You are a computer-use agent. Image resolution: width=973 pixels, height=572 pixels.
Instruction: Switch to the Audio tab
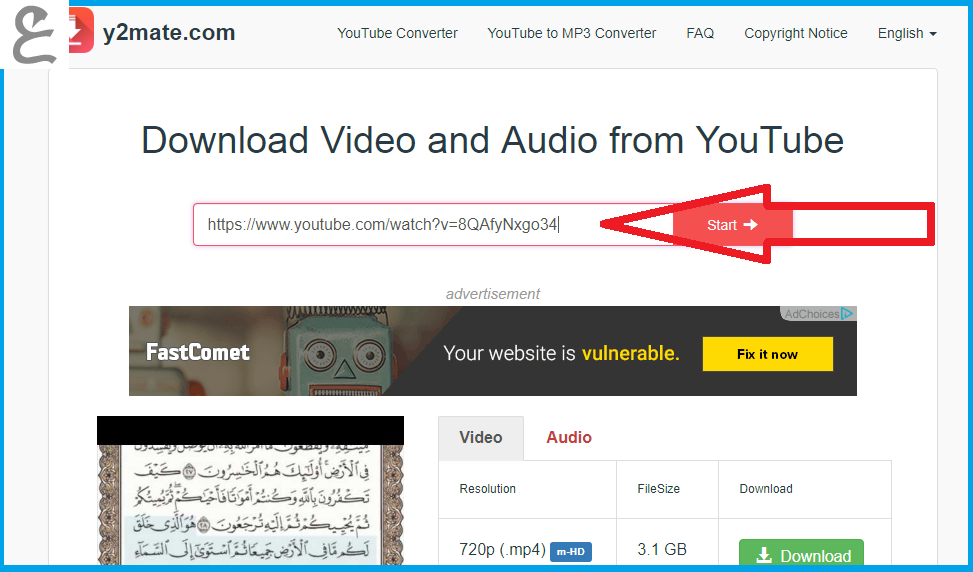click(x=569, y=437)
